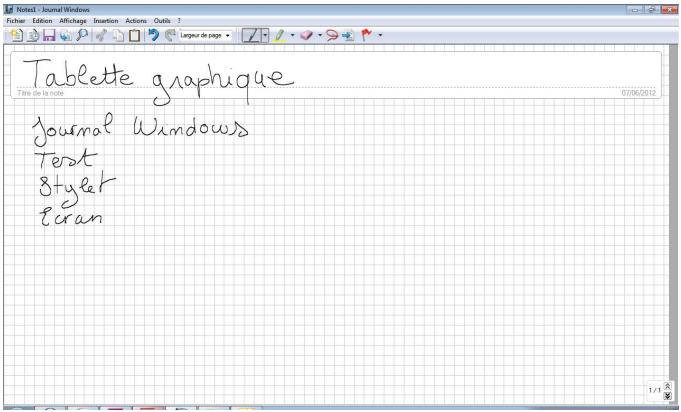Select the red Lasso selection tool

click(332, 35)
